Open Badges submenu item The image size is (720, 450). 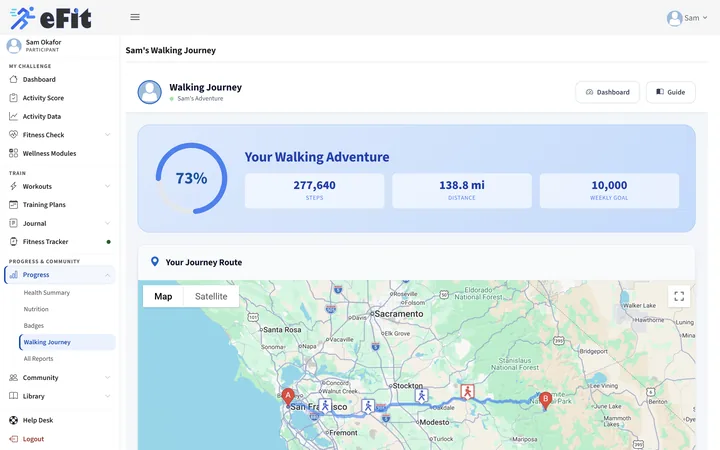click(34, 326)
